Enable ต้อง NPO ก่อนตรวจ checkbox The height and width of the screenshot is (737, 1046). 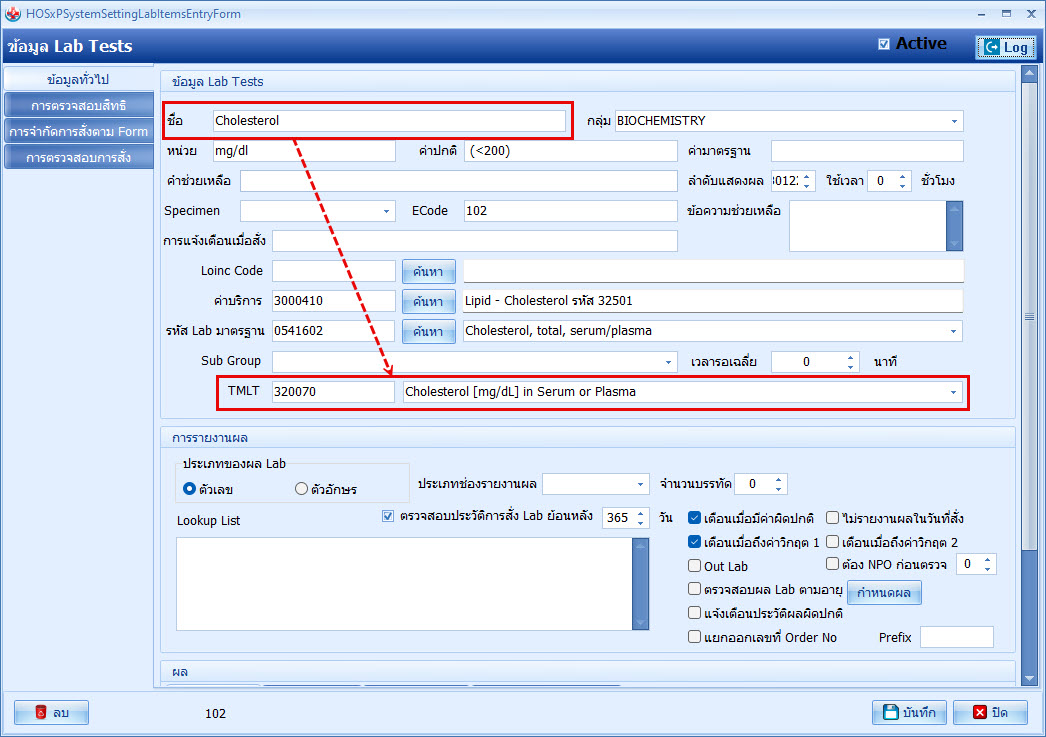pos(833,564)
